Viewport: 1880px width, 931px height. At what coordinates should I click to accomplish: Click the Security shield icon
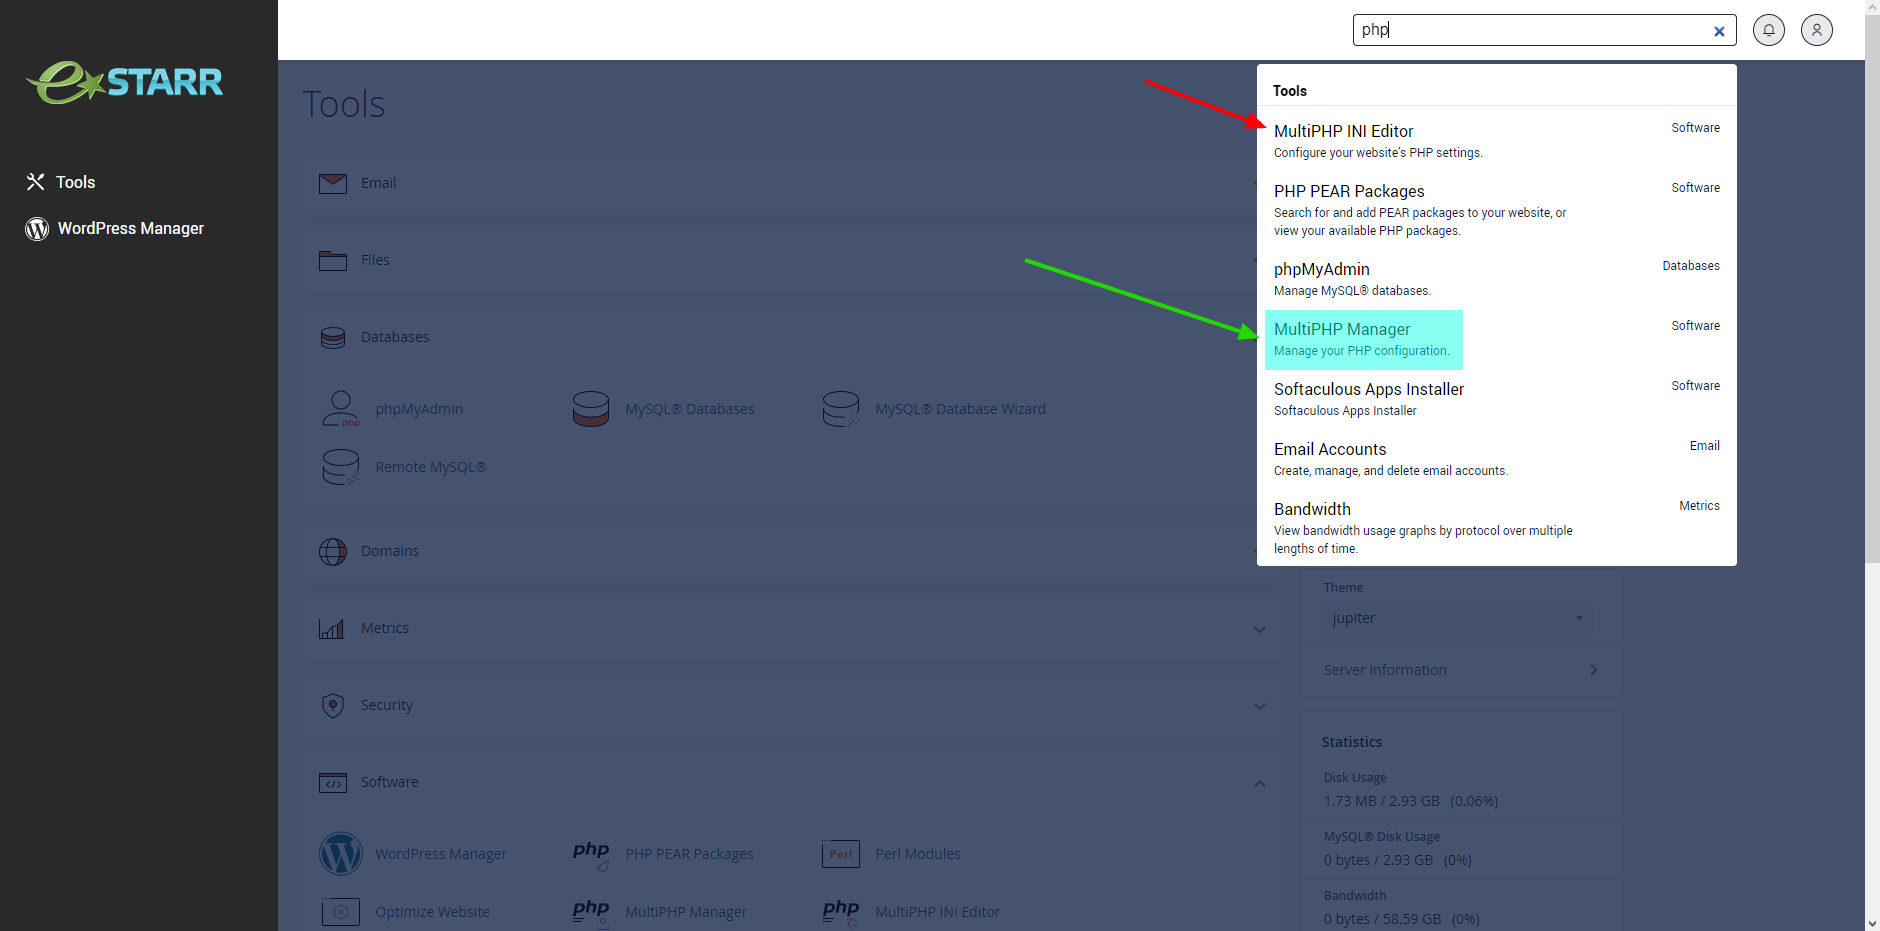point(333,706)
